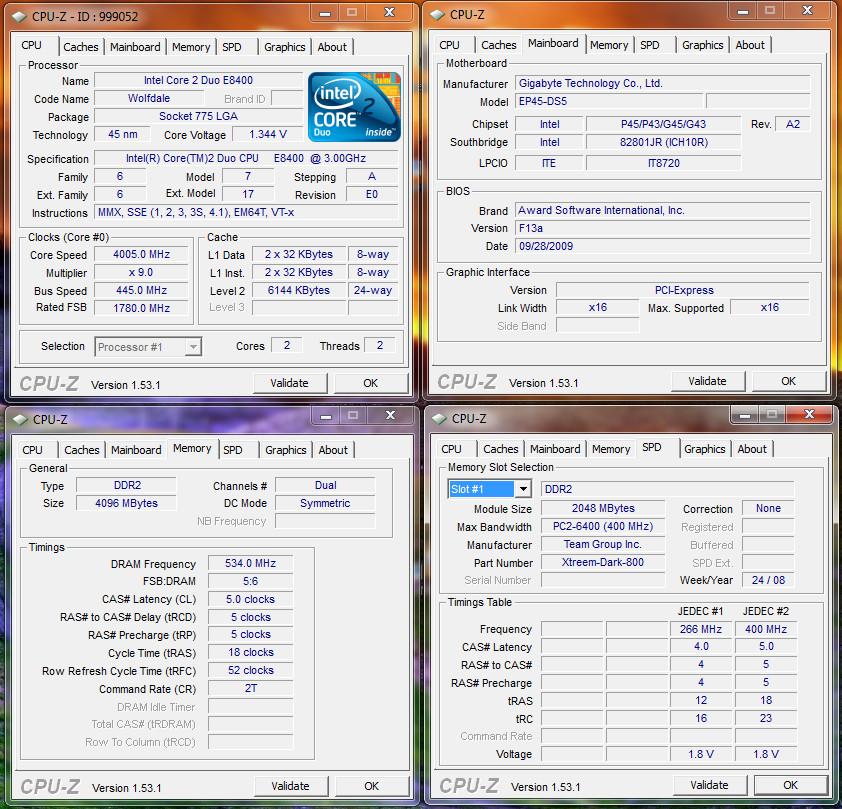Click the Core Voltage value 1.344 V
The height and width of the screenshot is (809, 842).
267,134
